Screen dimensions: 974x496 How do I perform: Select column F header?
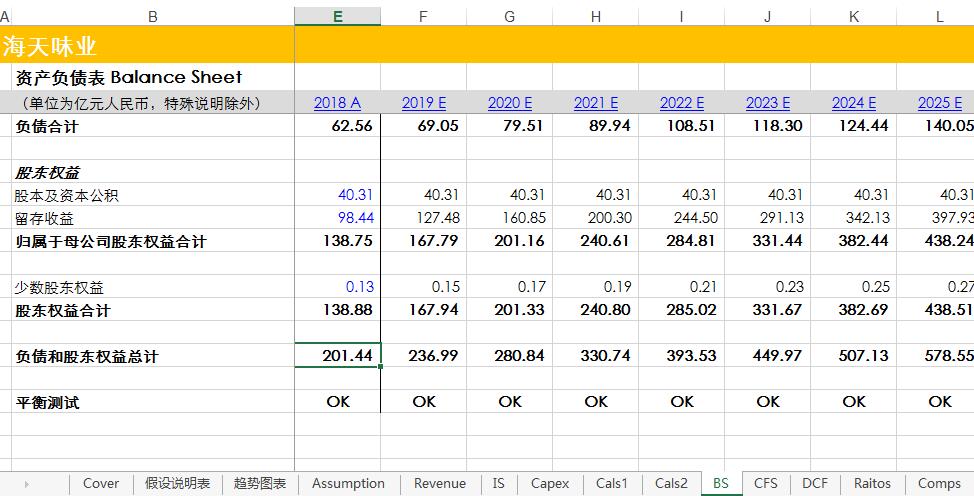coord(424,16)
